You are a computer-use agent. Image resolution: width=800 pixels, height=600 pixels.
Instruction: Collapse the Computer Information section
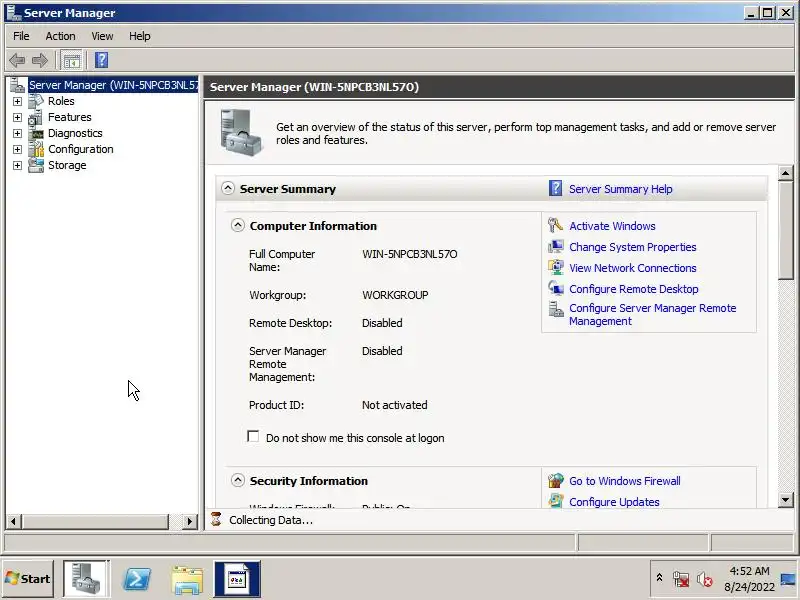point(238,225)
